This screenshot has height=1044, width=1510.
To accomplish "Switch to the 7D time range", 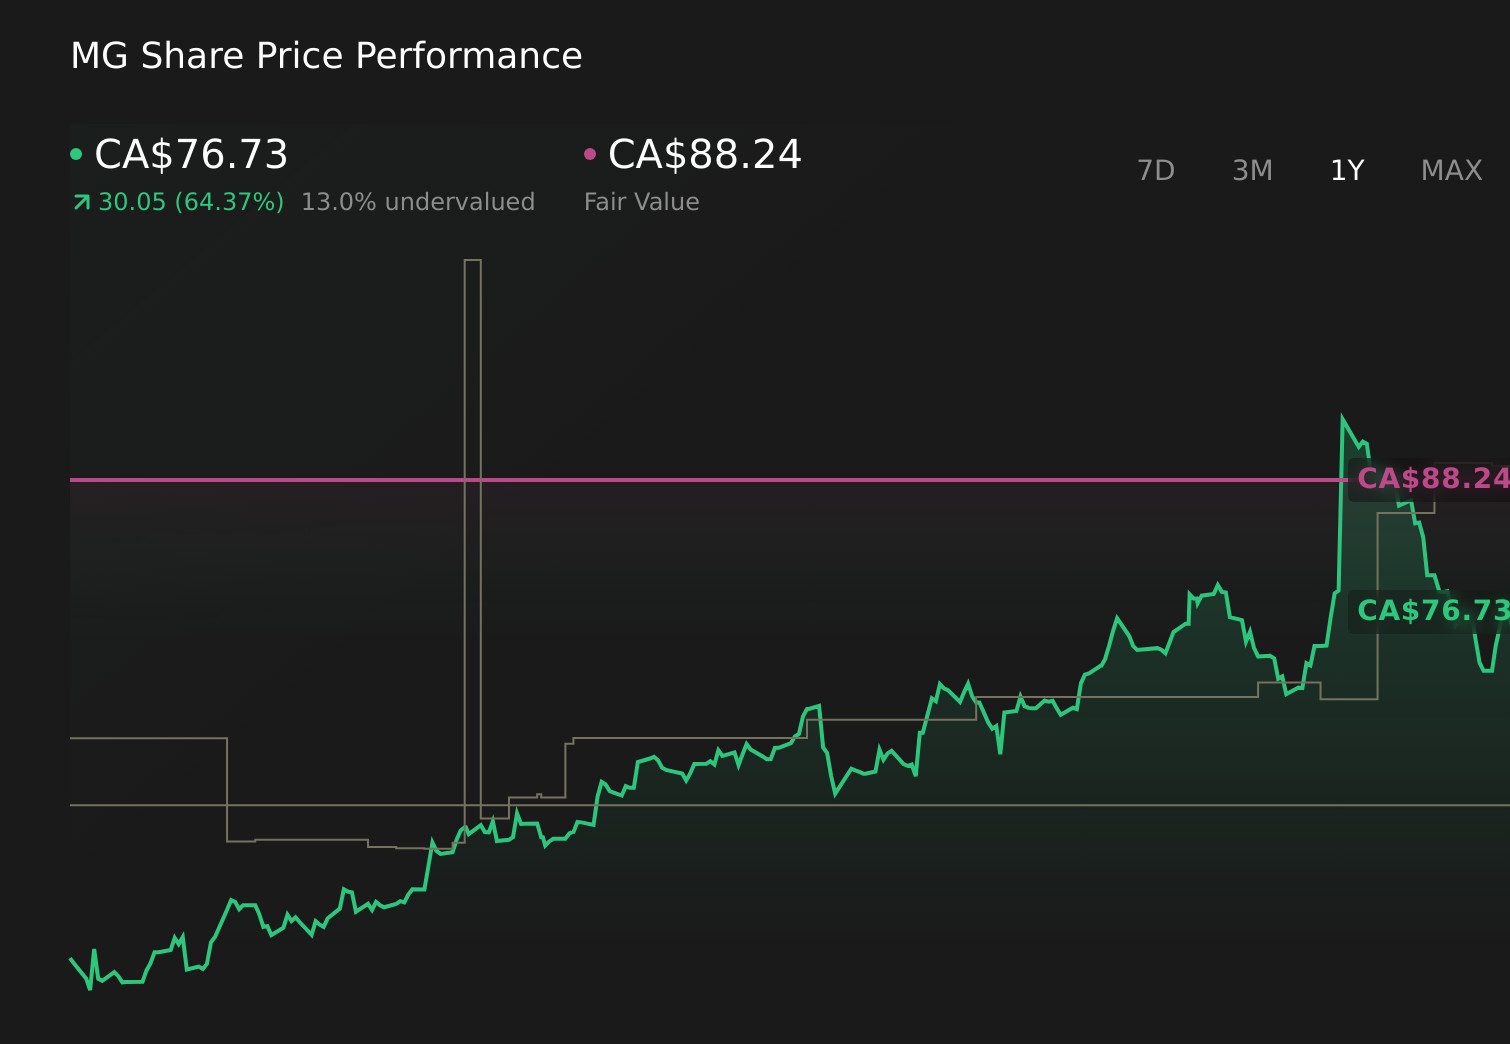I will click(1155, 171).
